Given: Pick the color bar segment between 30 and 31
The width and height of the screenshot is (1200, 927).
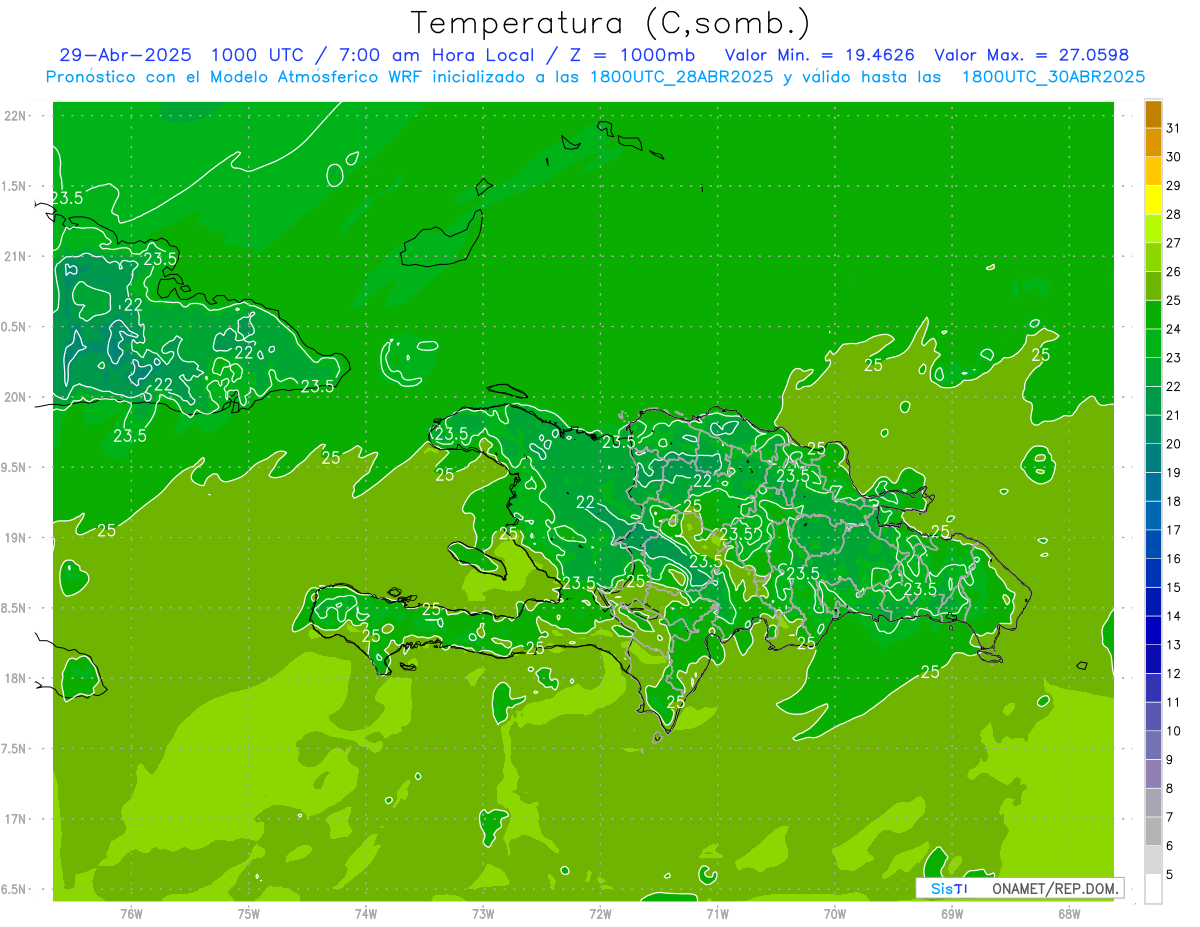Looking at the screenshot, I should (x=1153, y=142).
